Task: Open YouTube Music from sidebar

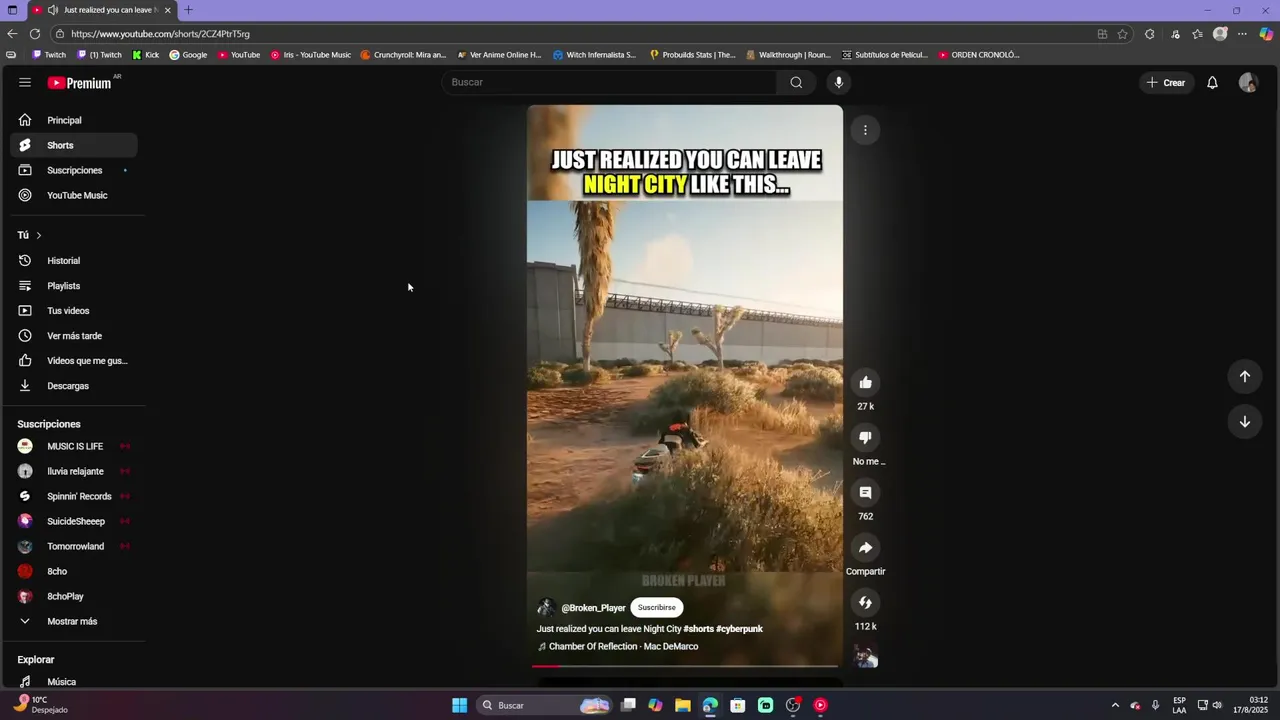Action: (x=74, y=195)
